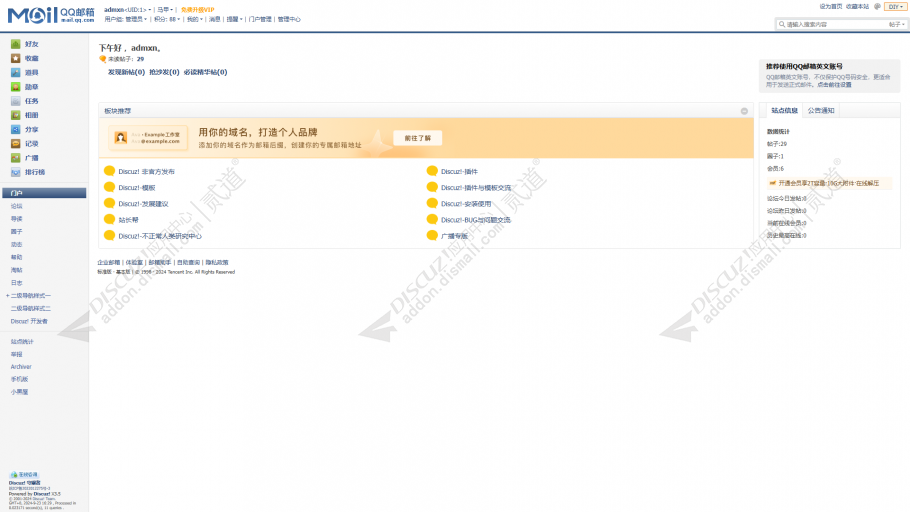Open the 门户管理 header link
Viewport: 910px width, 512px height.
click(x=260, y=19)
